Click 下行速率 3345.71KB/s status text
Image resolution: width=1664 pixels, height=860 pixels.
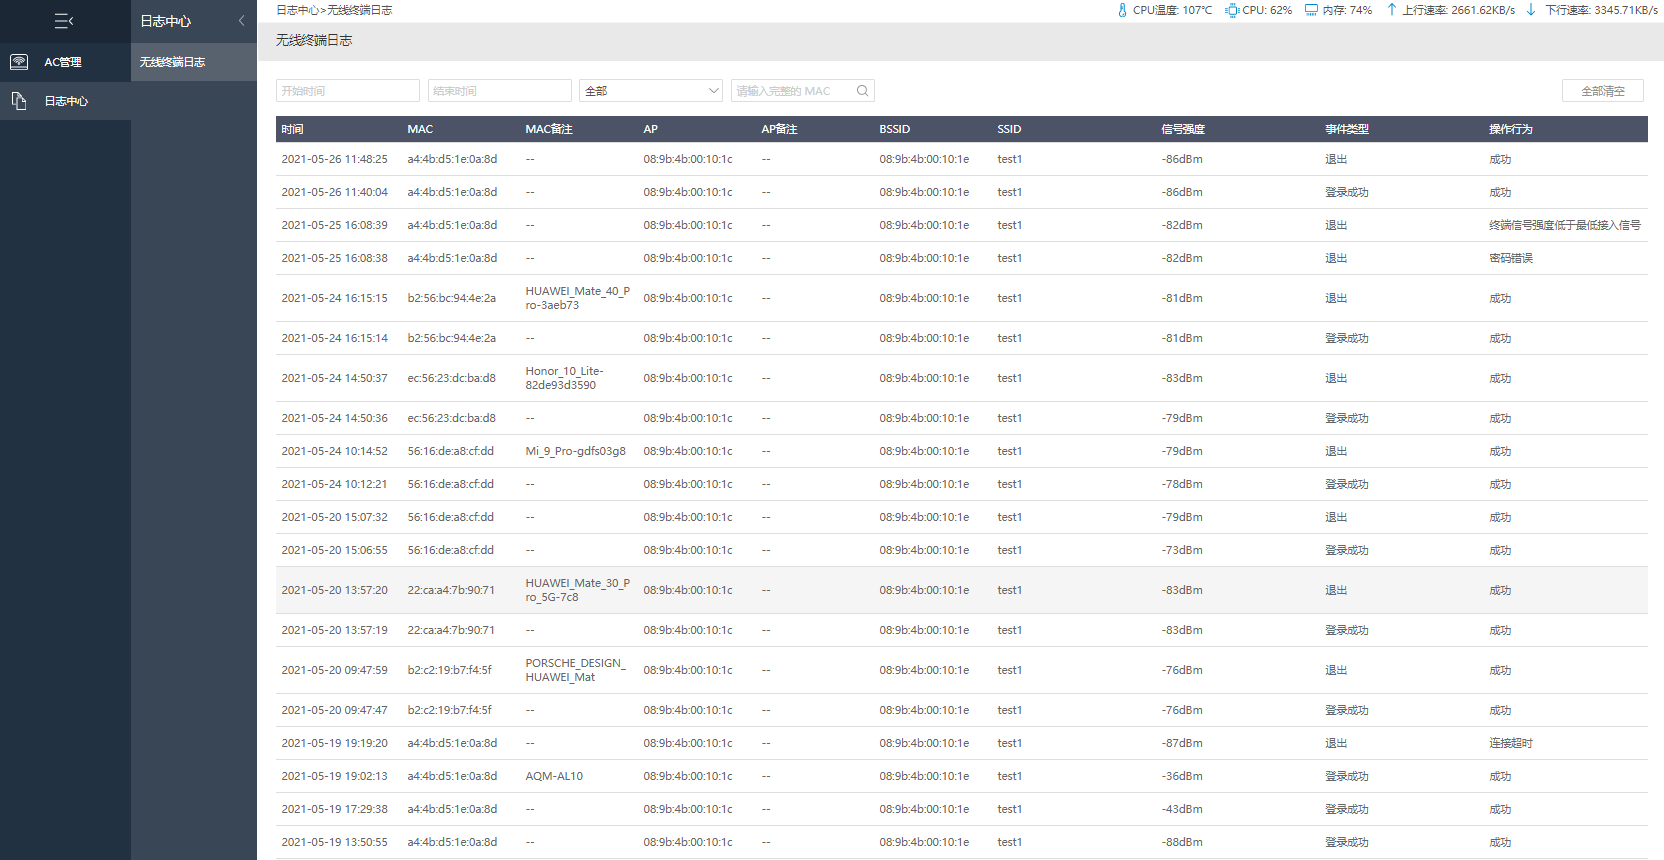1601,10
